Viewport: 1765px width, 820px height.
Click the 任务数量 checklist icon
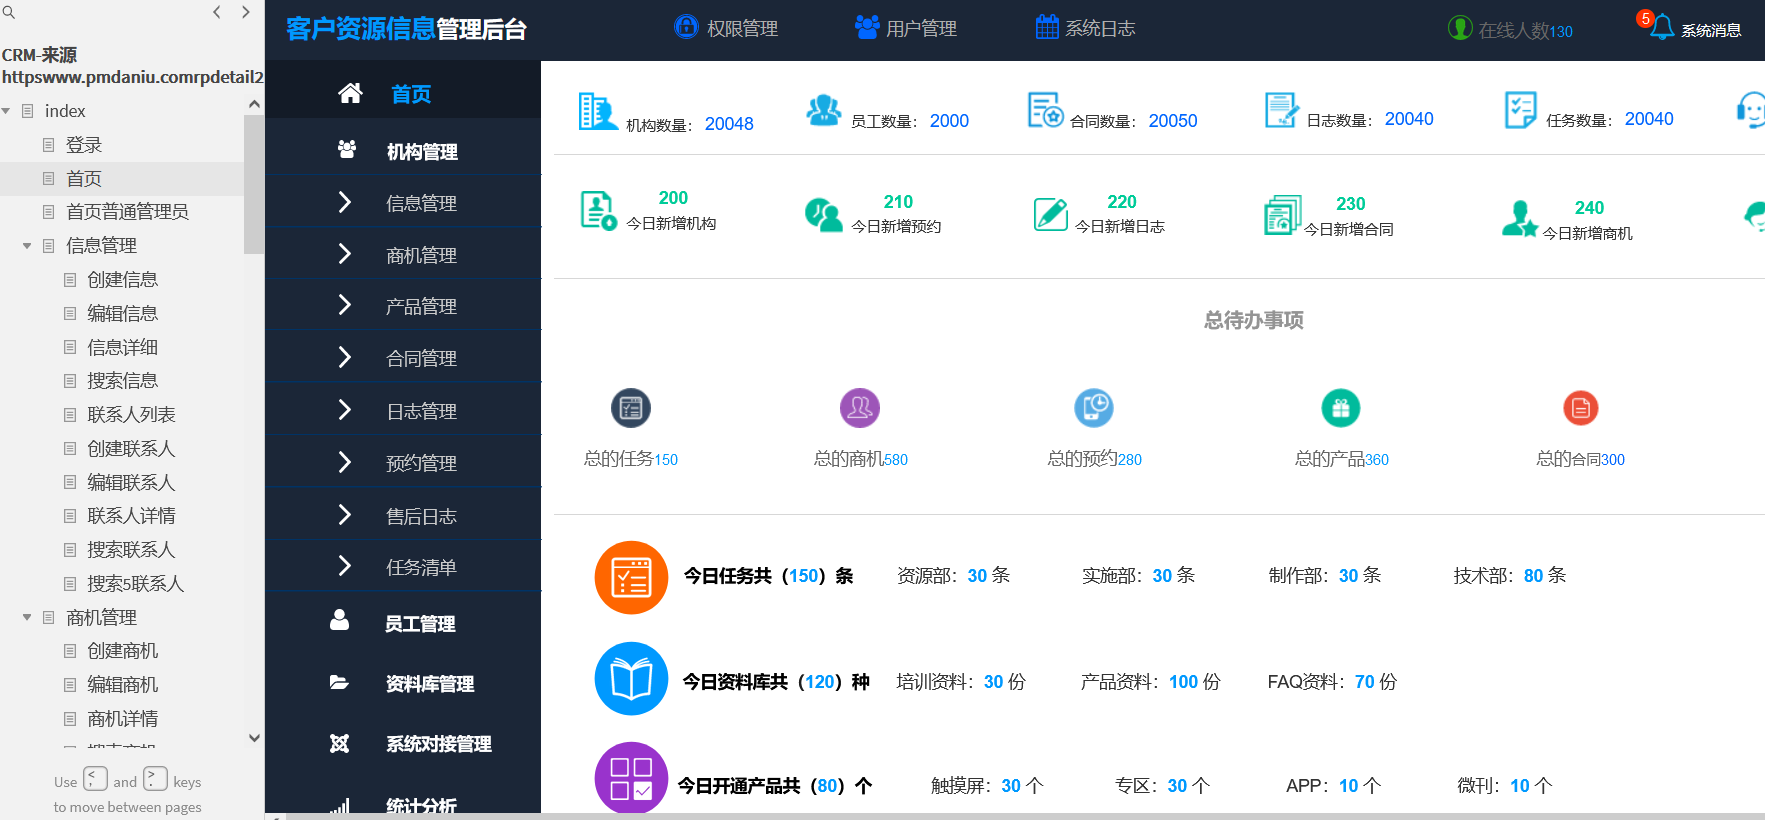click(1521, 110)
